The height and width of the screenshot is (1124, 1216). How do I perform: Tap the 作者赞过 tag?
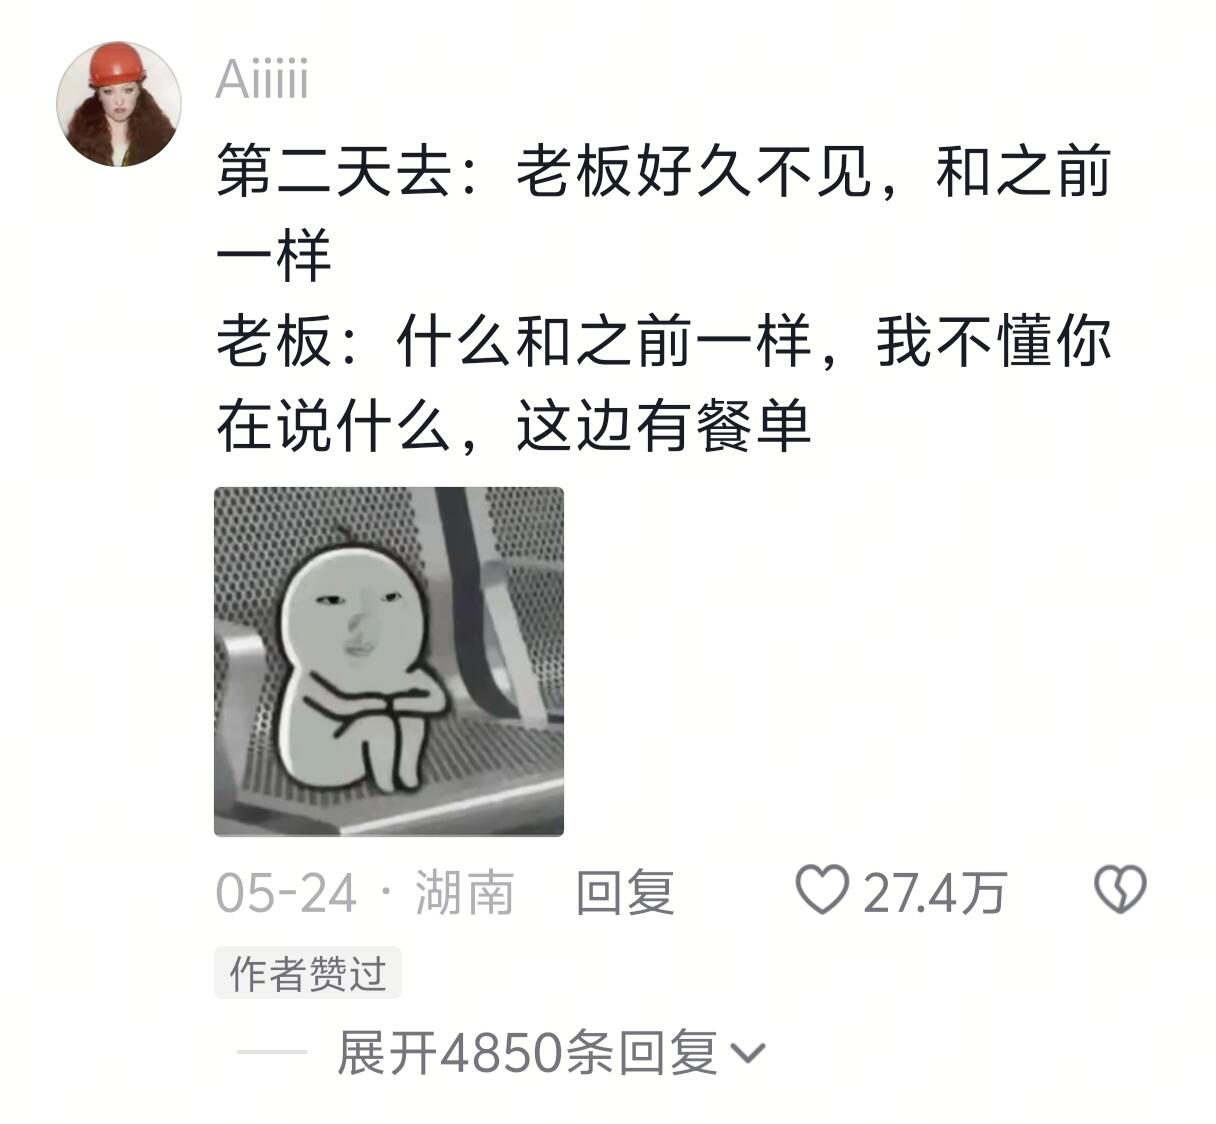tap(308, 972)
